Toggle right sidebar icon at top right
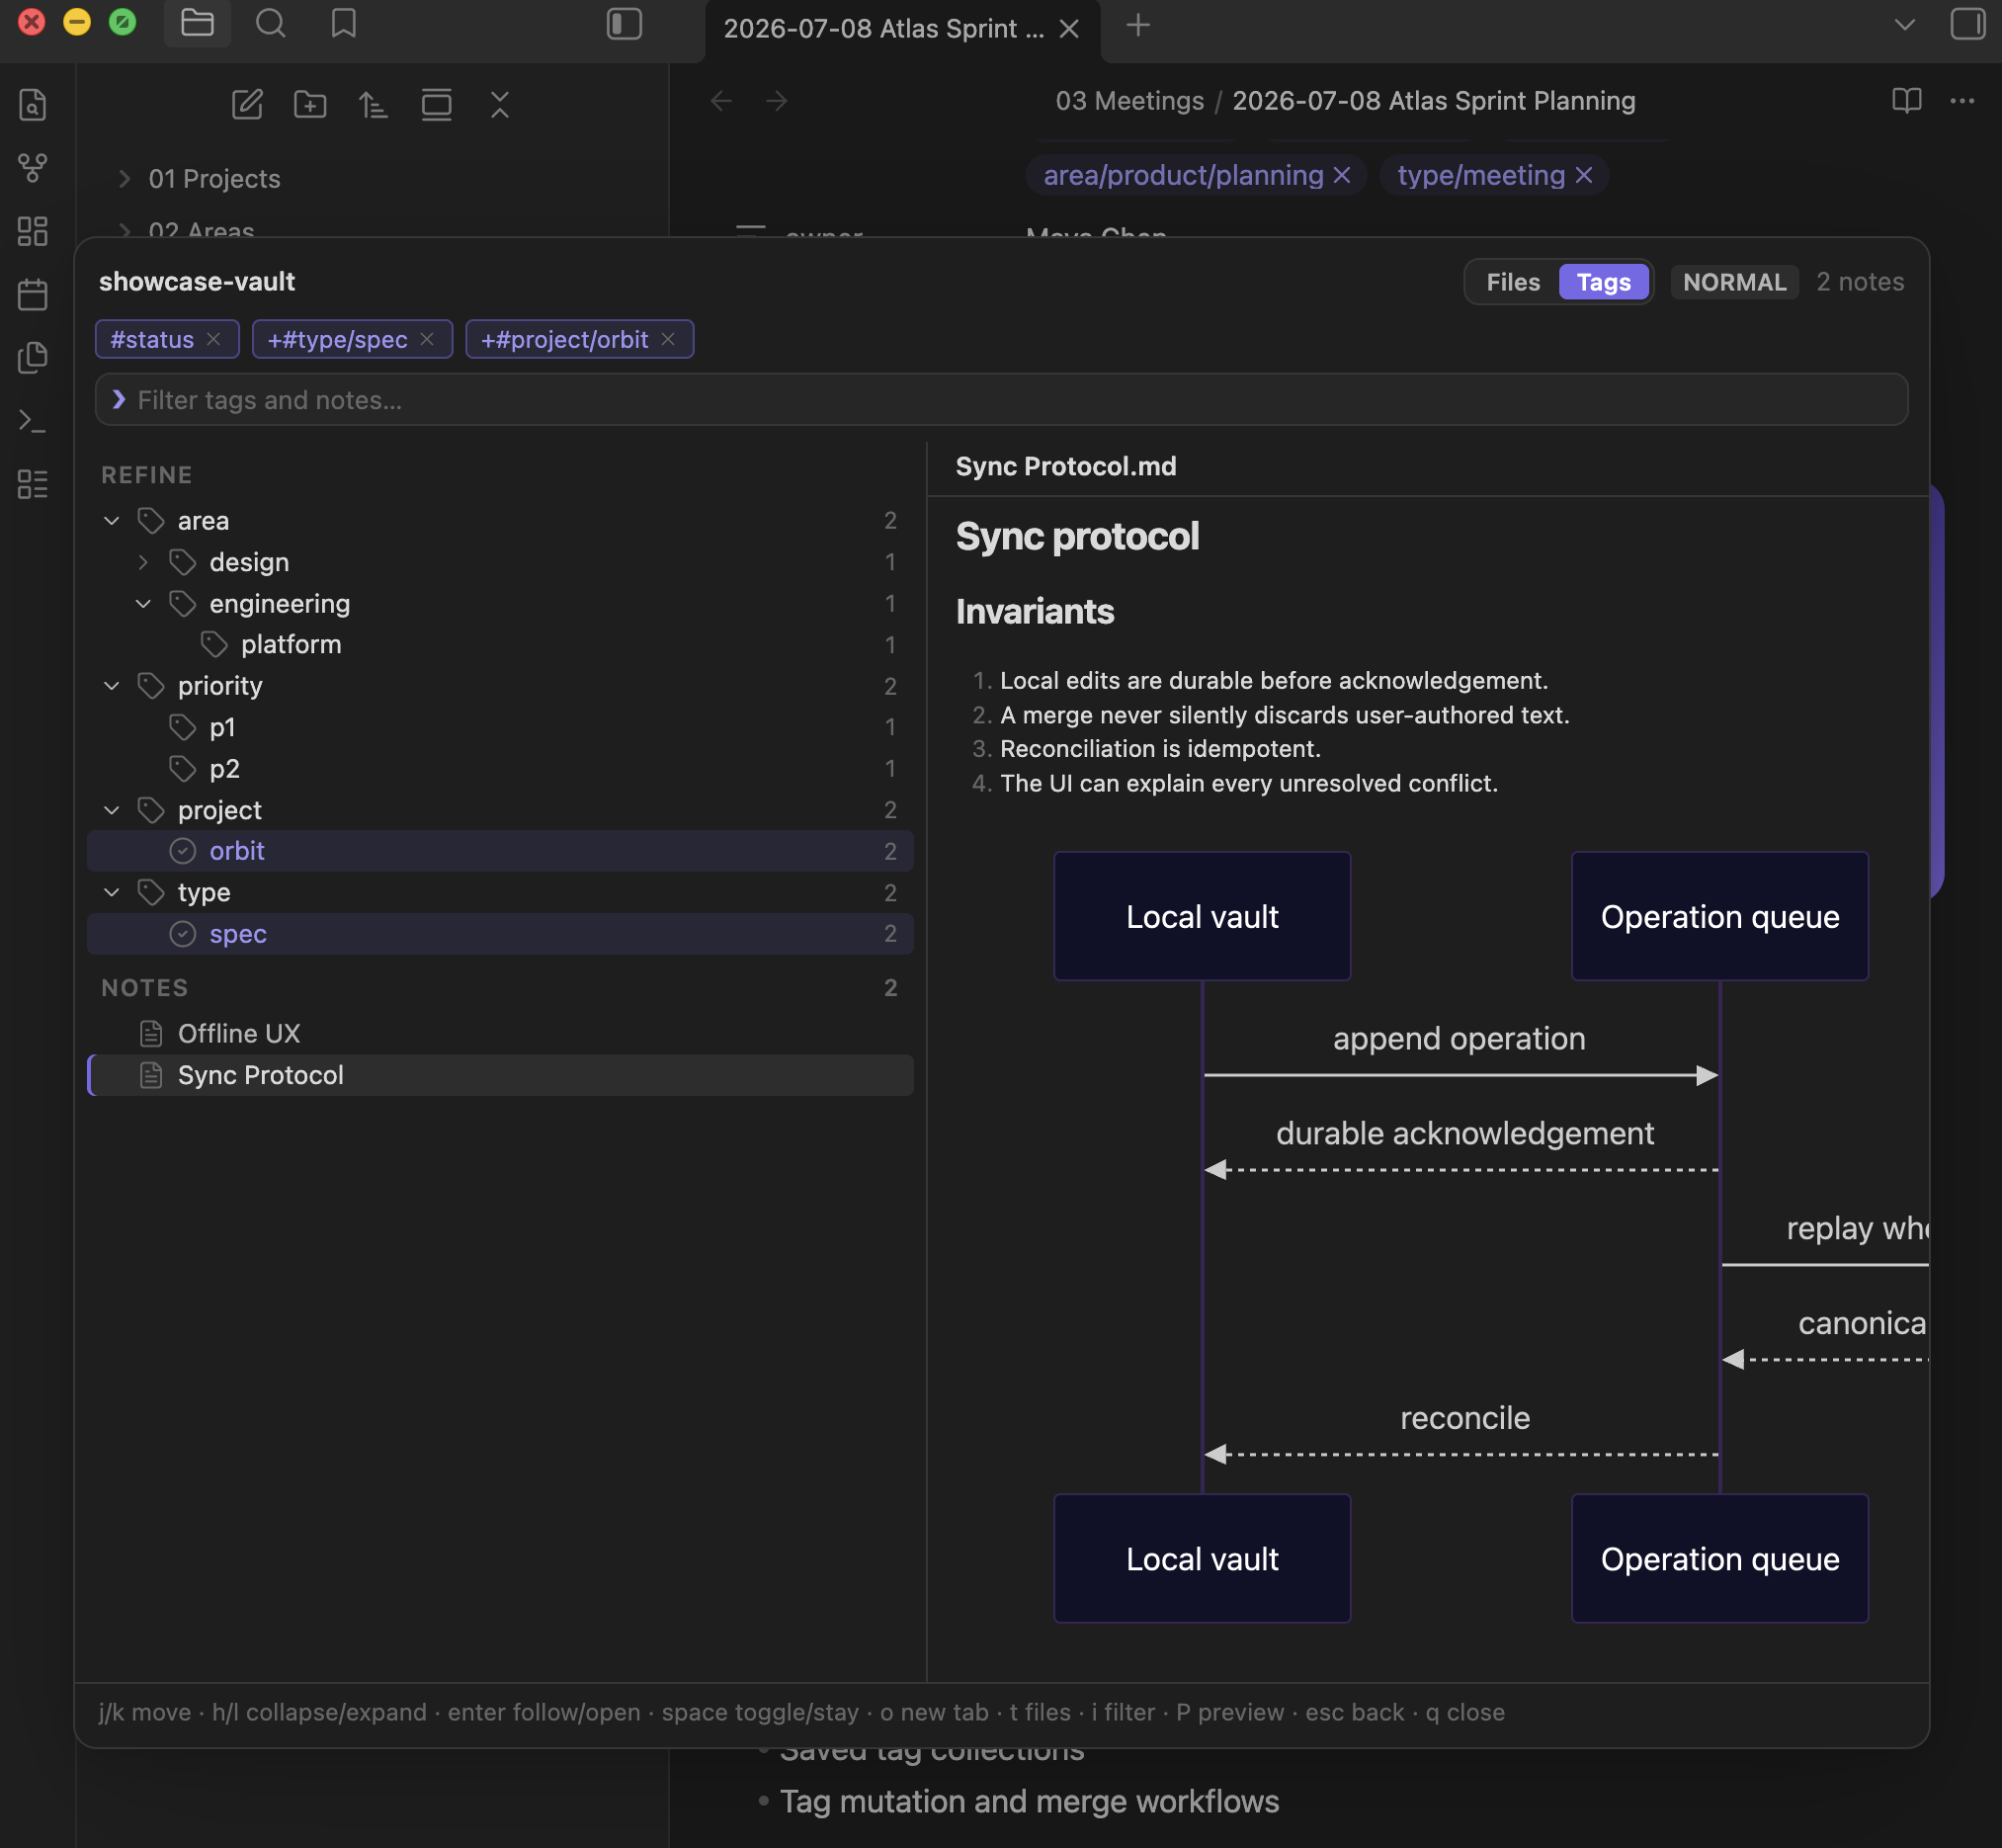The image size is (2002, 1848). point(1967,24)
